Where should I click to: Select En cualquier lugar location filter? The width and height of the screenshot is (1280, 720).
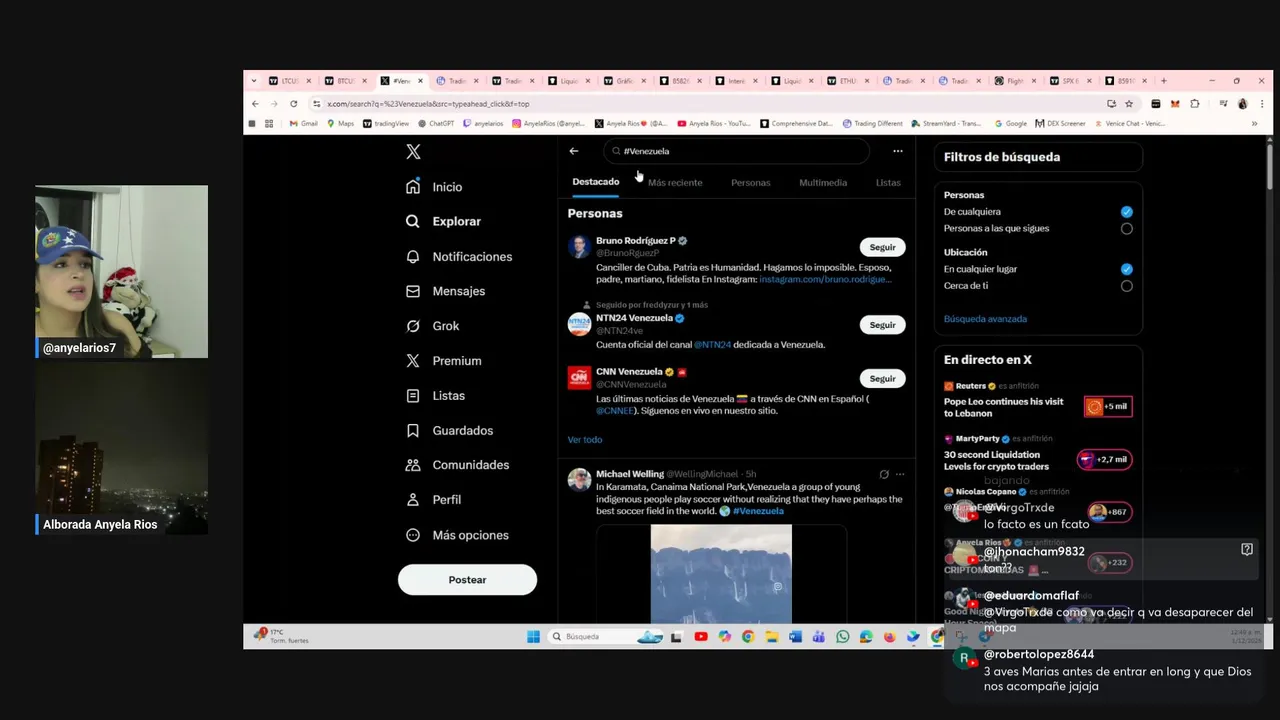click(1127, 269)
